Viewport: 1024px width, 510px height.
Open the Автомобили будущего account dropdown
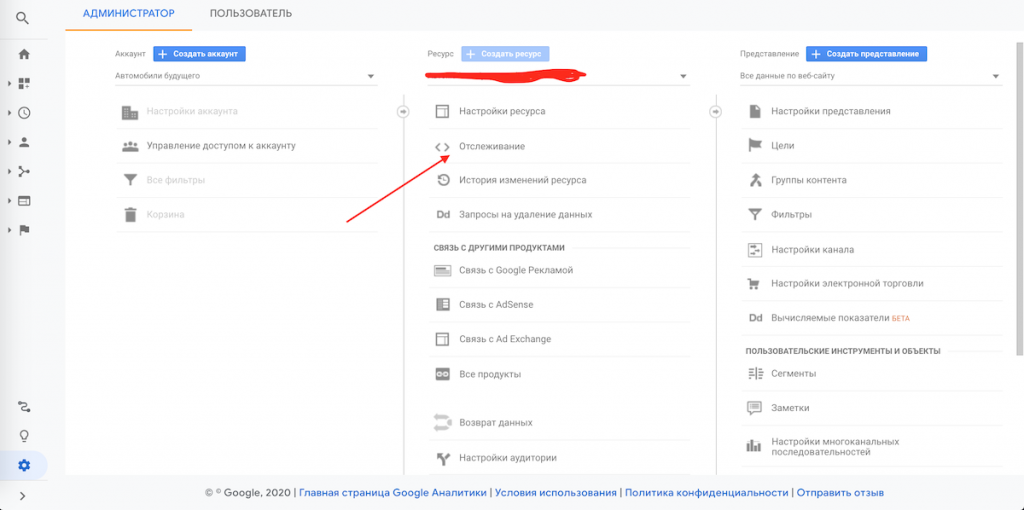click(x=245, y=76)
